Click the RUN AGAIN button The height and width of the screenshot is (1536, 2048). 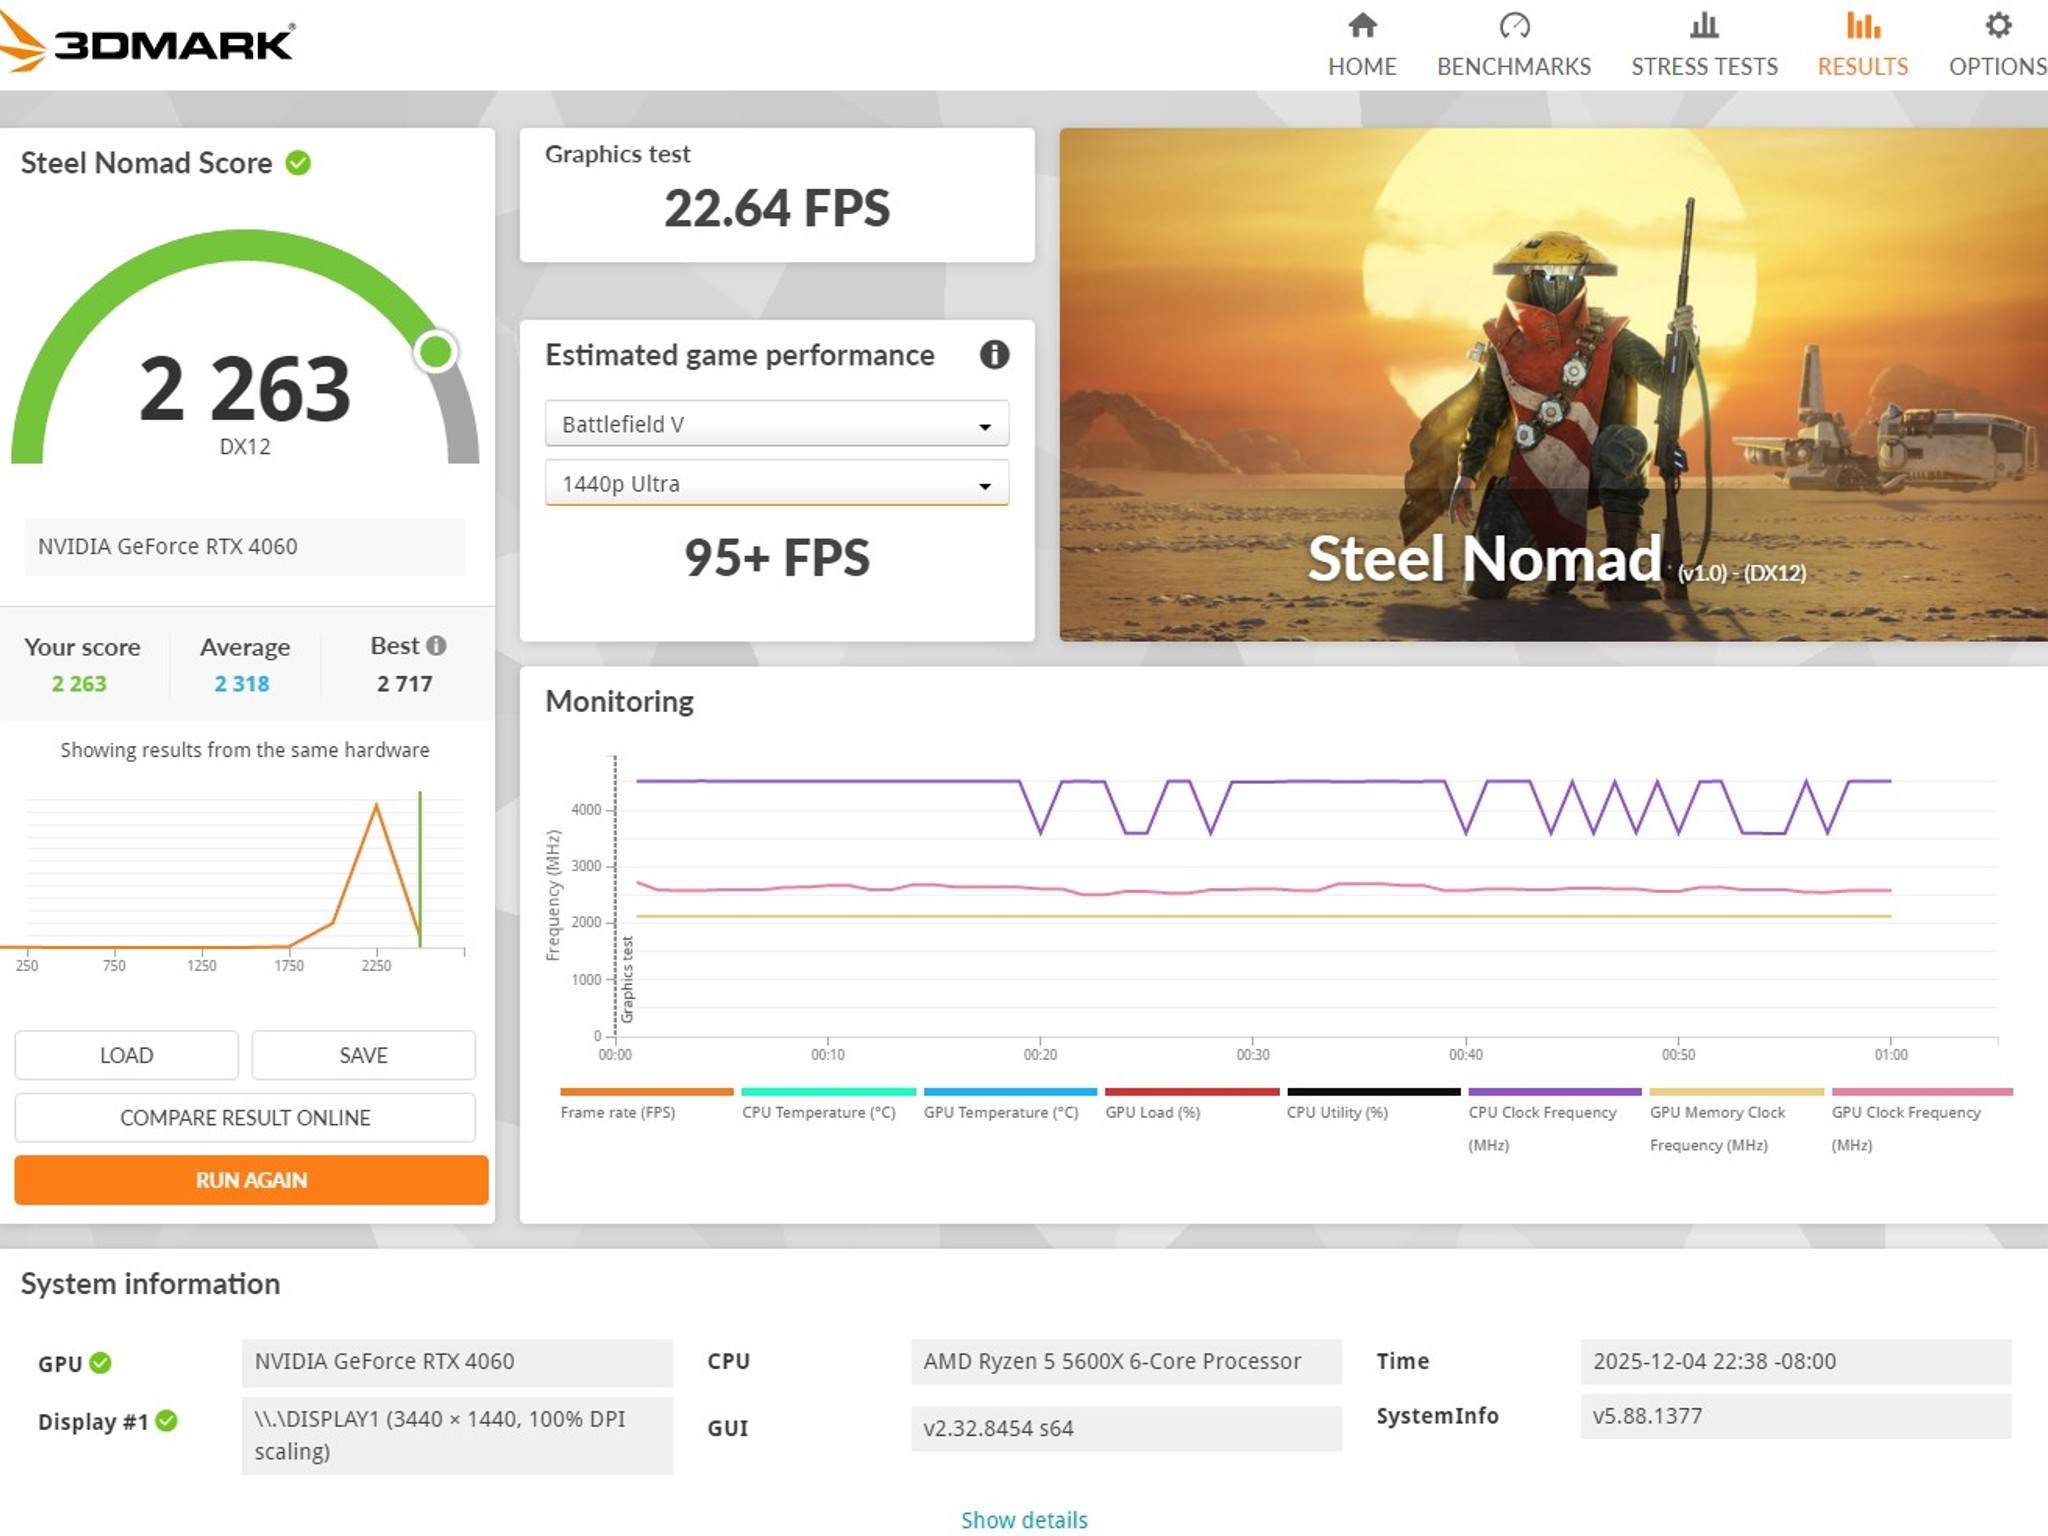tap(249, 1180)
